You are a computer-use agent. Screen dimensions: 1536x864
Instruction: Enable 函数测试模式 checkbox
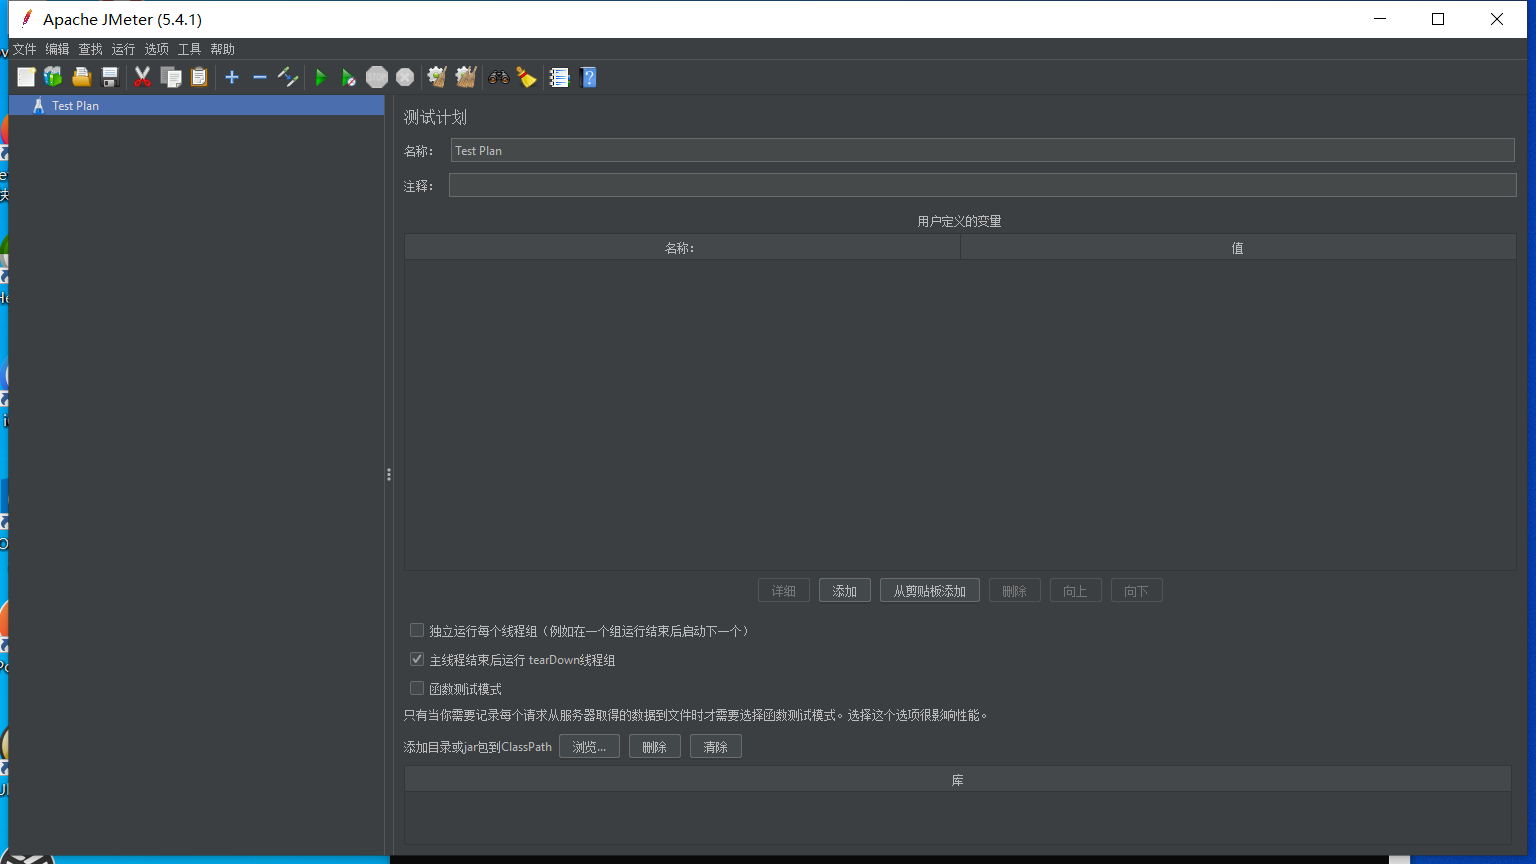(x=417, y=688)
